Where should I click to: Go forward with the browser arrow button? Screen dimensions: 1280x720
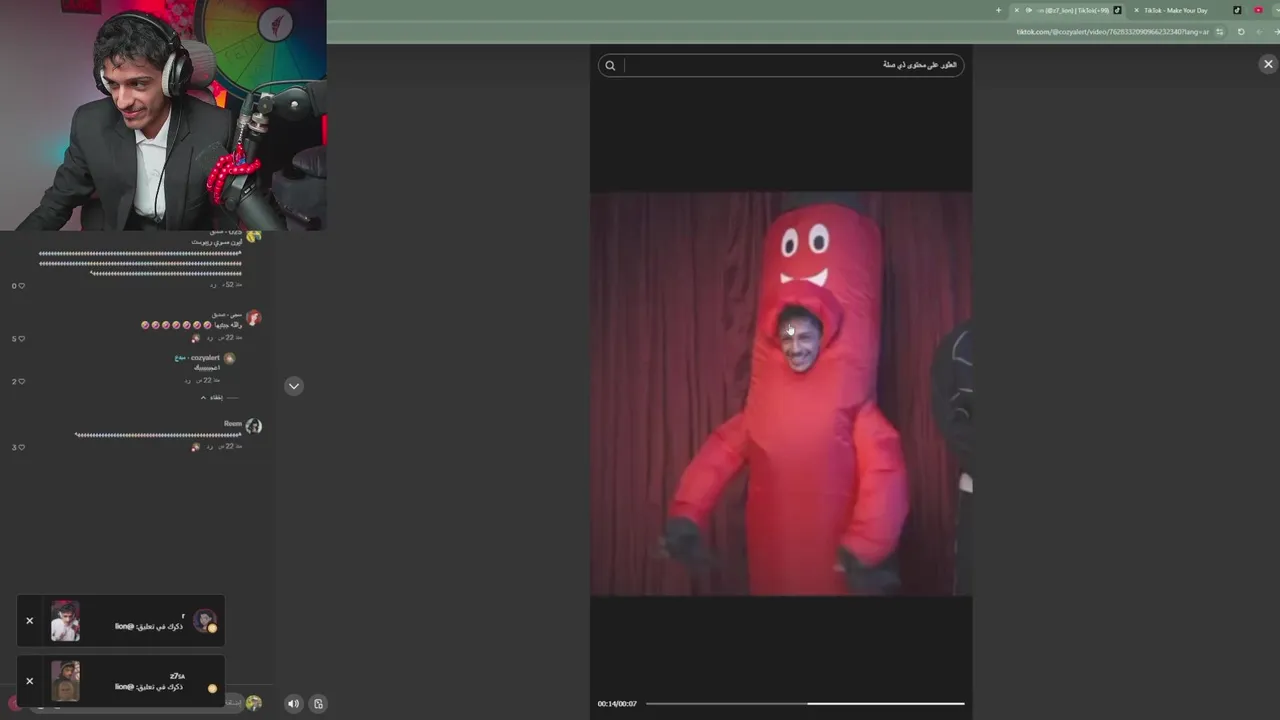tap(1276, 32)
